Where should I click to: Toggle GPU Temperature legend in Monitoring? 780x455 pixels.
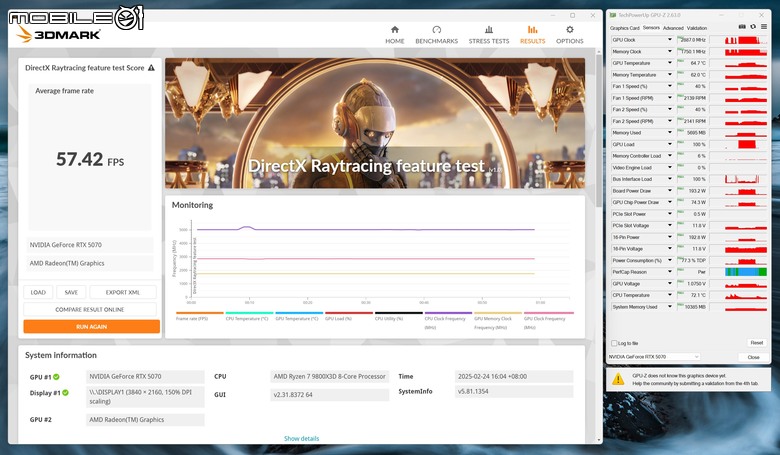click(299, 316)
